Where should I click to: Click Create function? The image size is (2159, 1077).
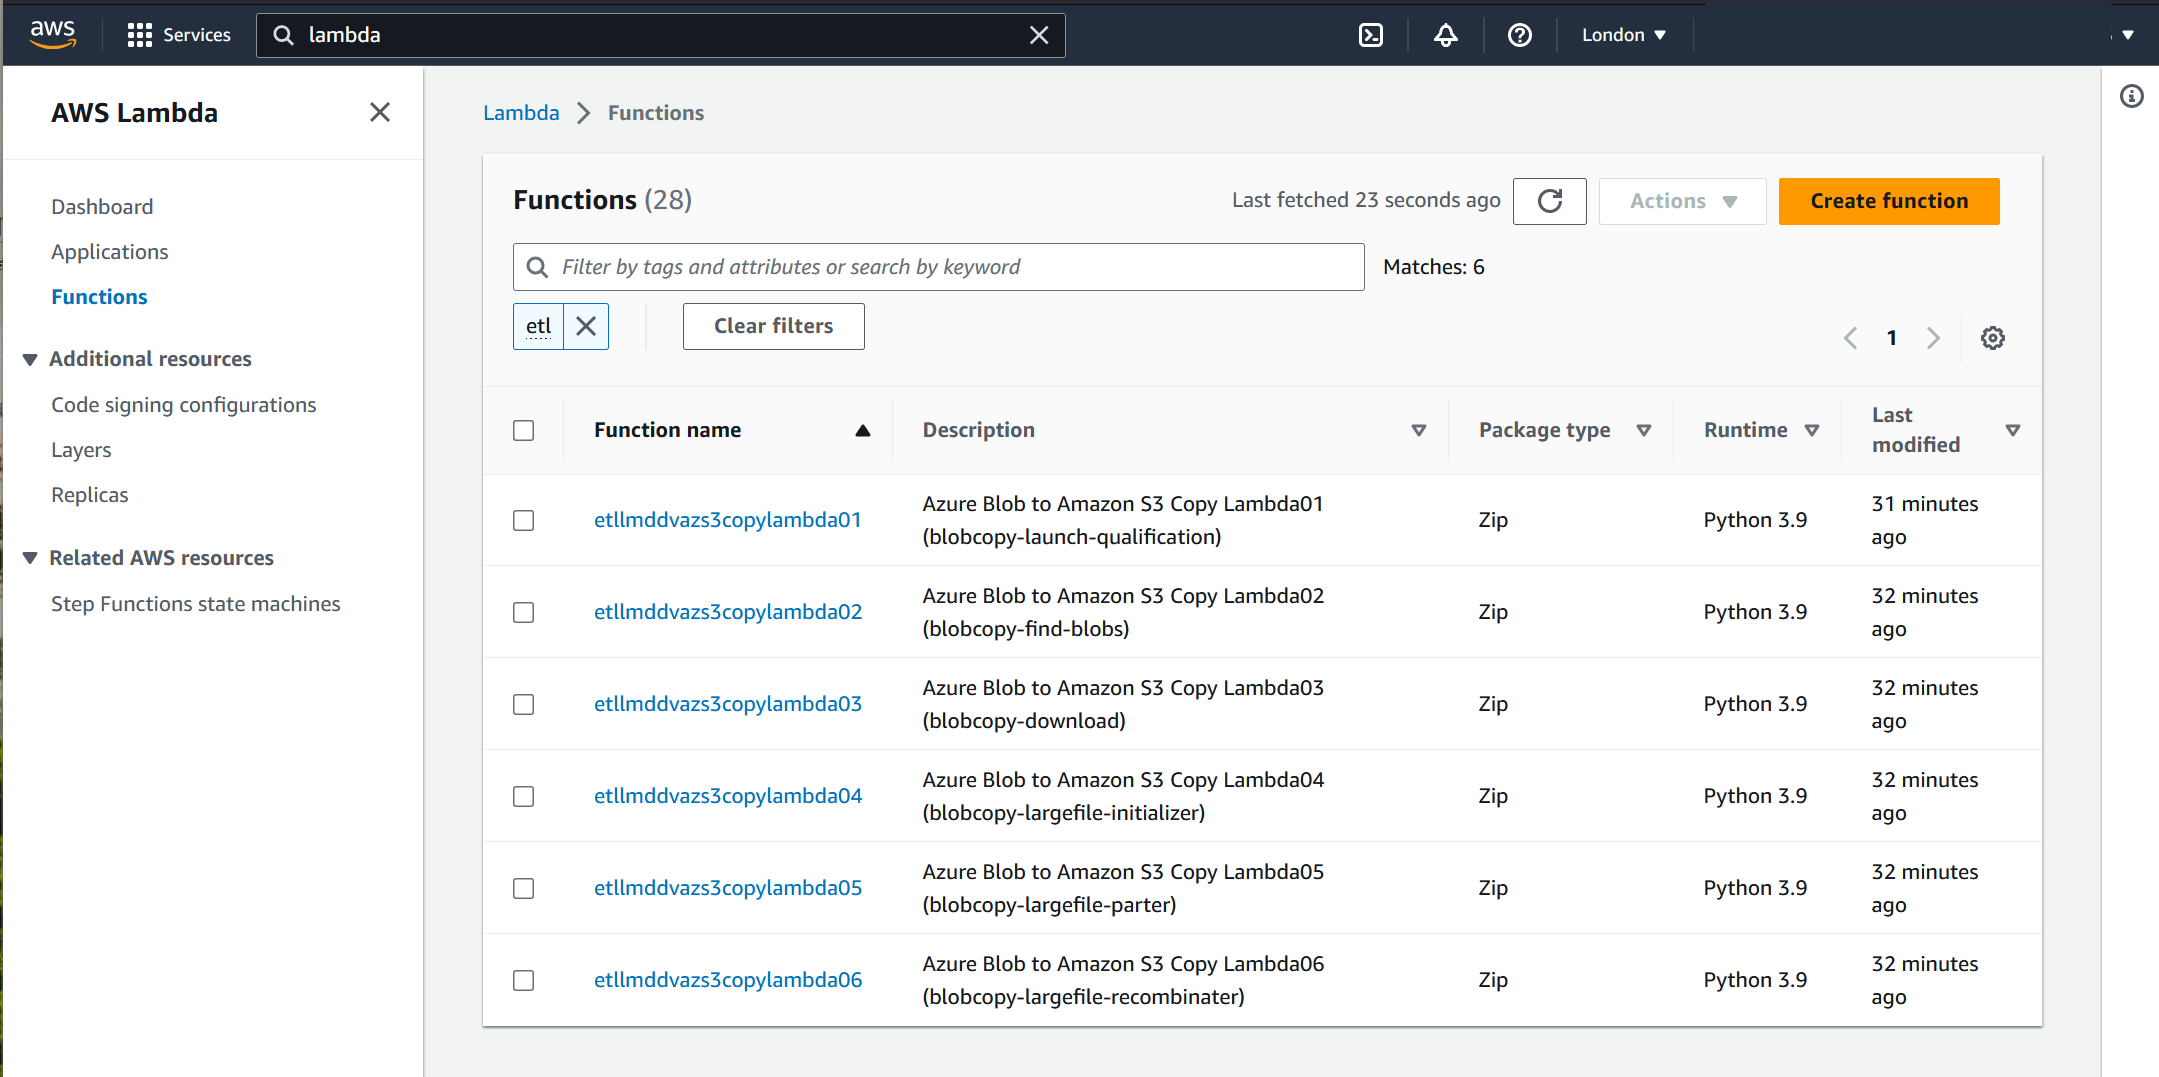1888,201
